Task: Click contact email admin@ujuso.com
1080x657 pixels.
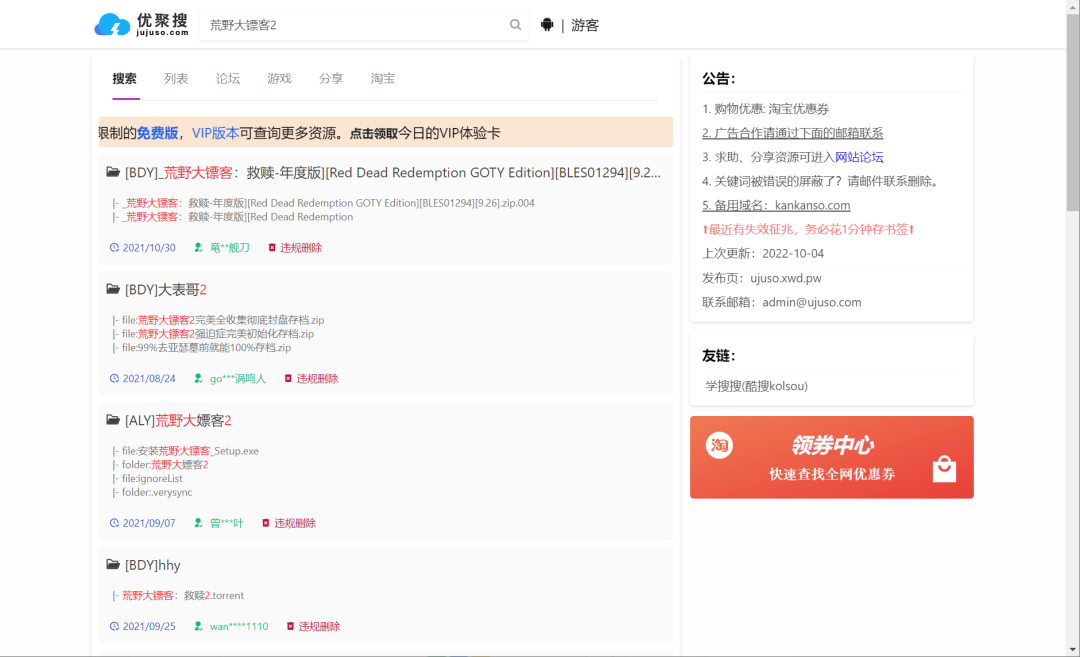Action: [811, 302]
